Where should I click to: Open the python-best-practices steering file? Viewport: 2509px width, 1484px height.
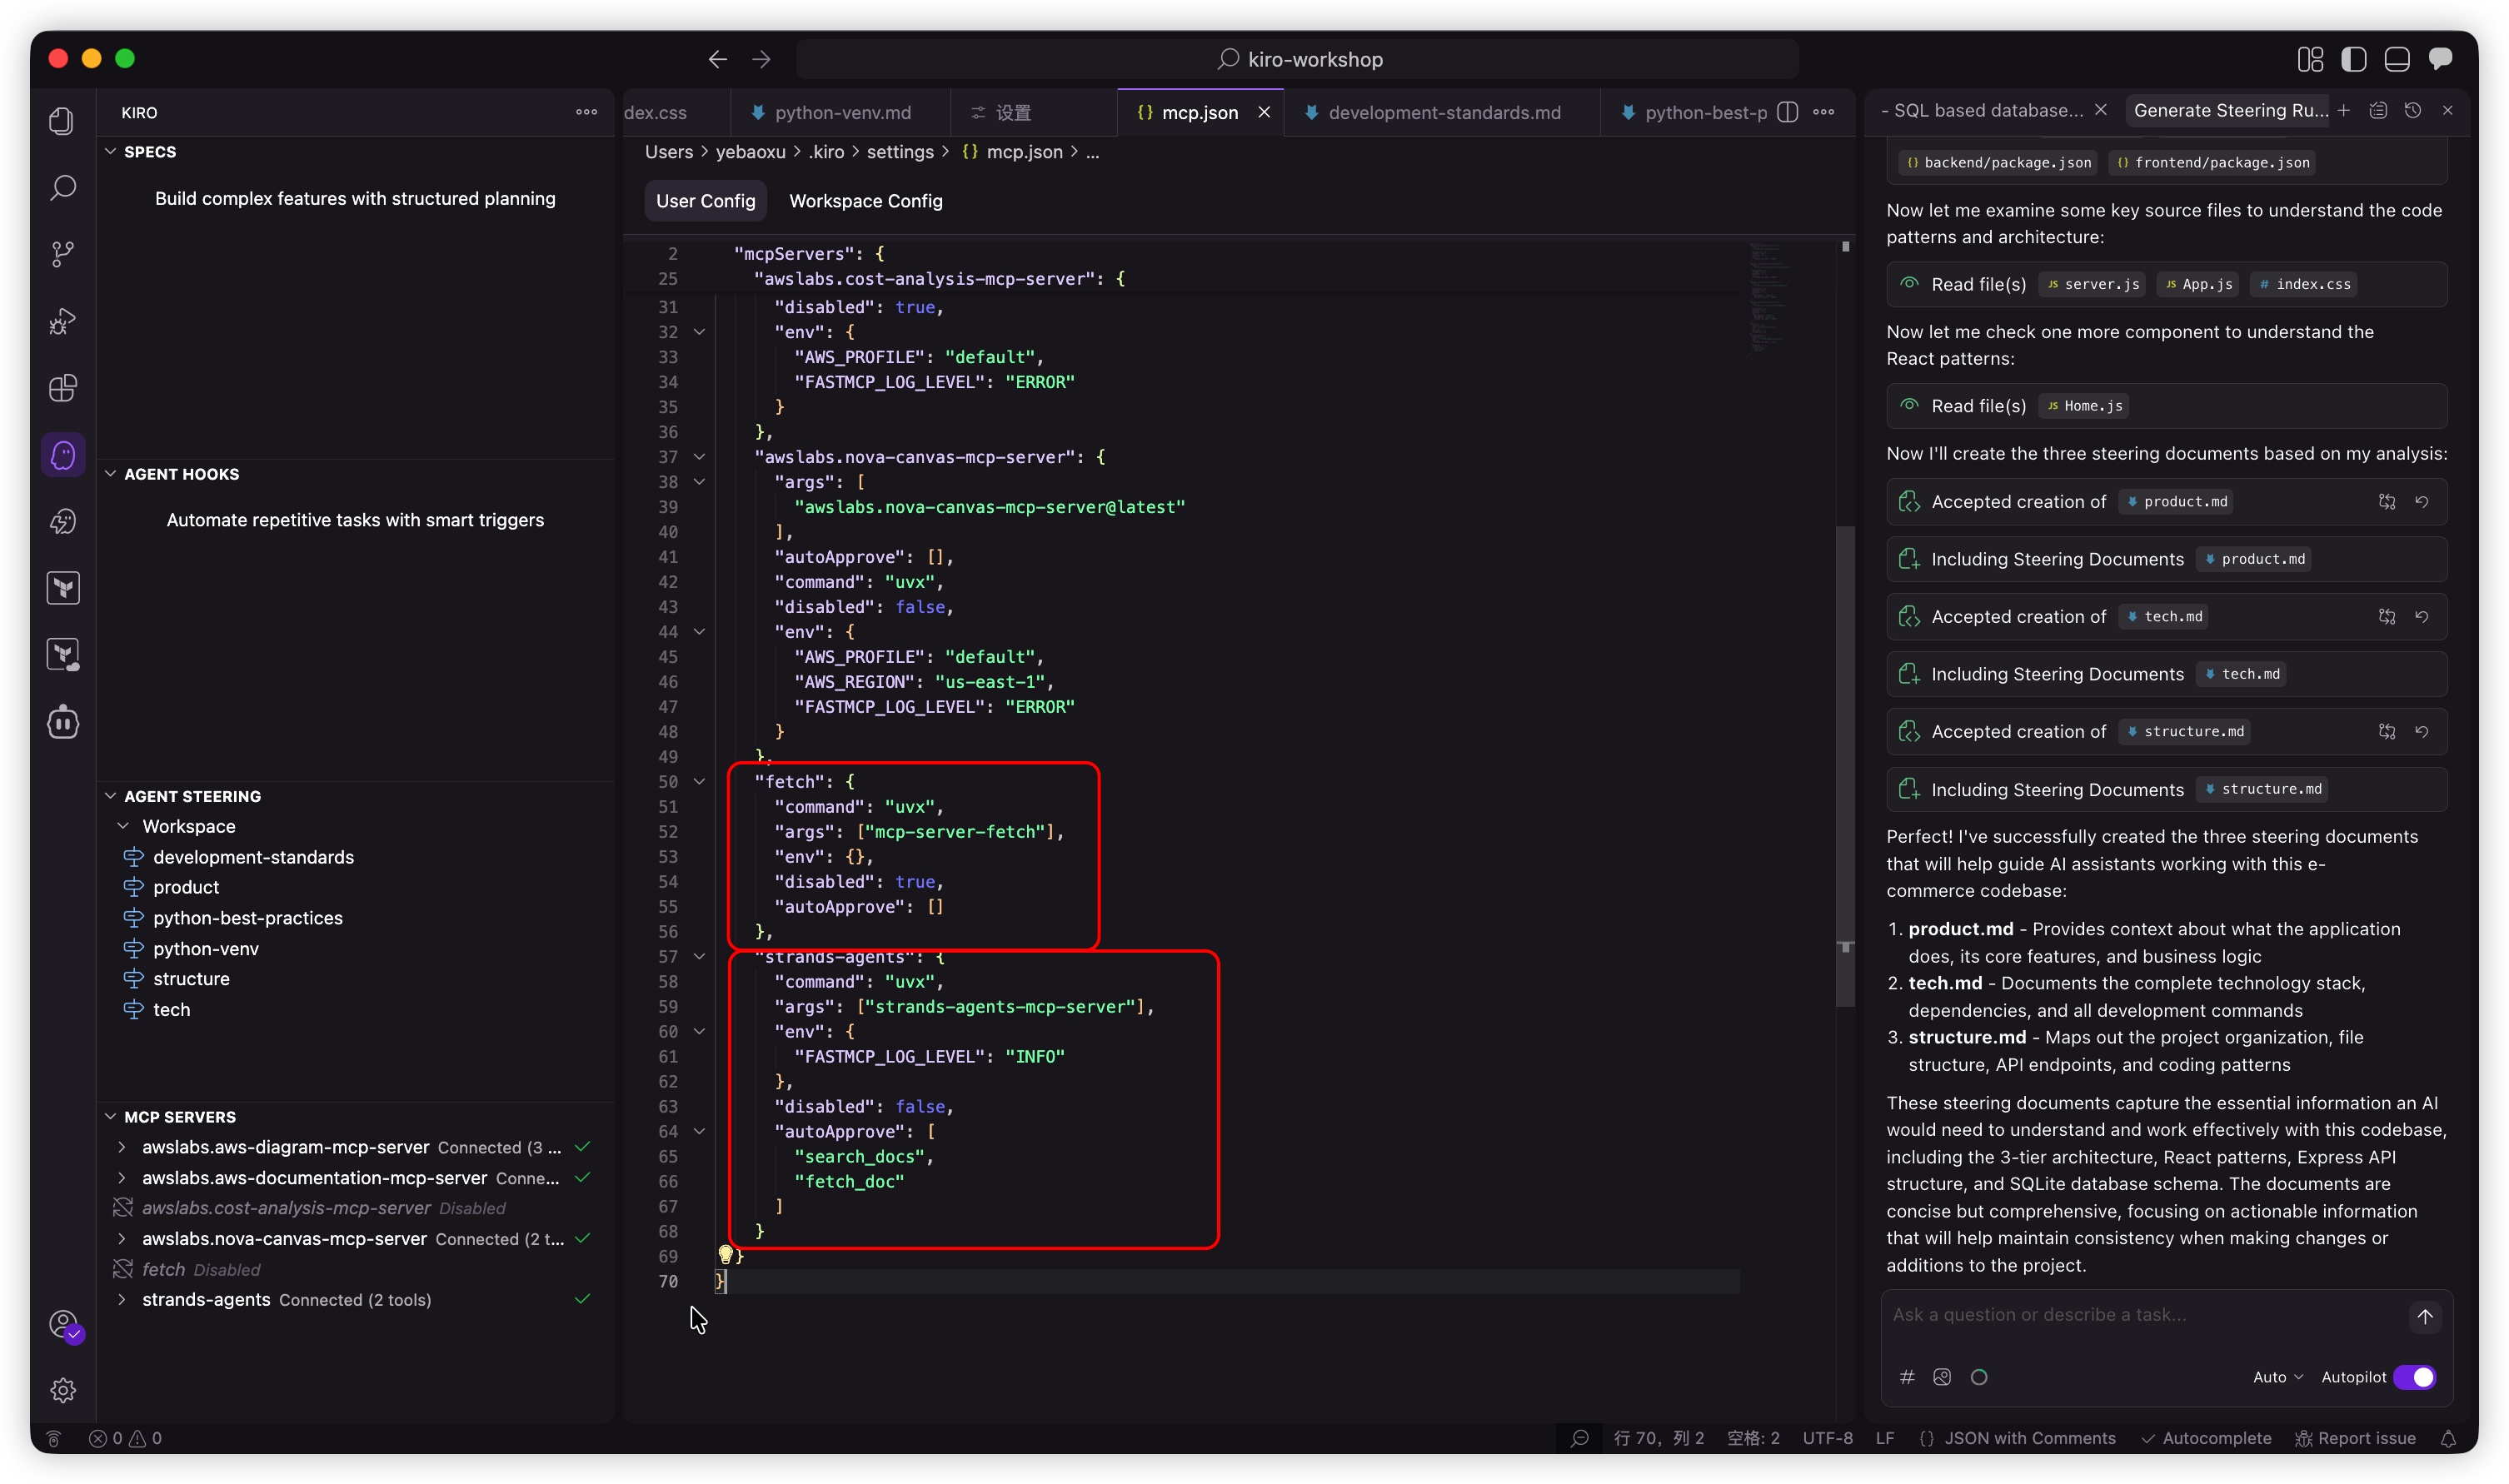point(247,918)
